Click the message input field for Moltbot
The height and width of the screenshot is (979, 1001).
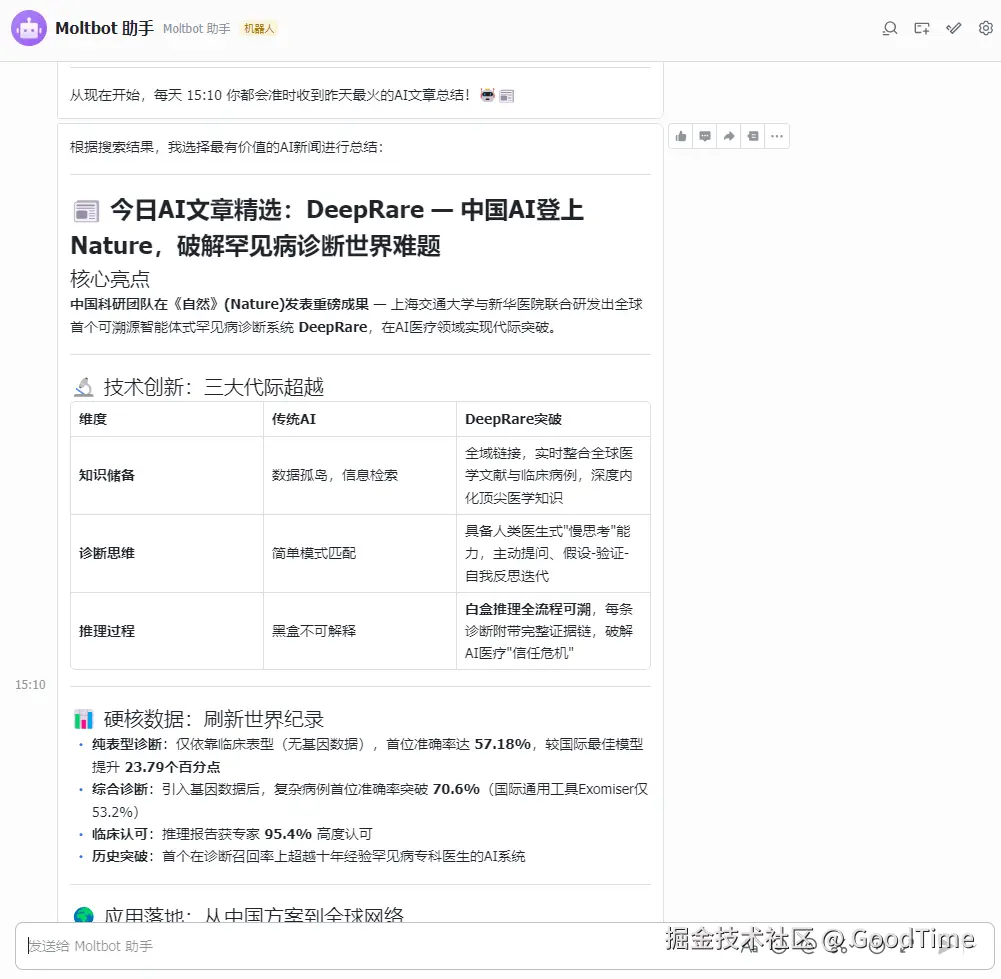504,946
